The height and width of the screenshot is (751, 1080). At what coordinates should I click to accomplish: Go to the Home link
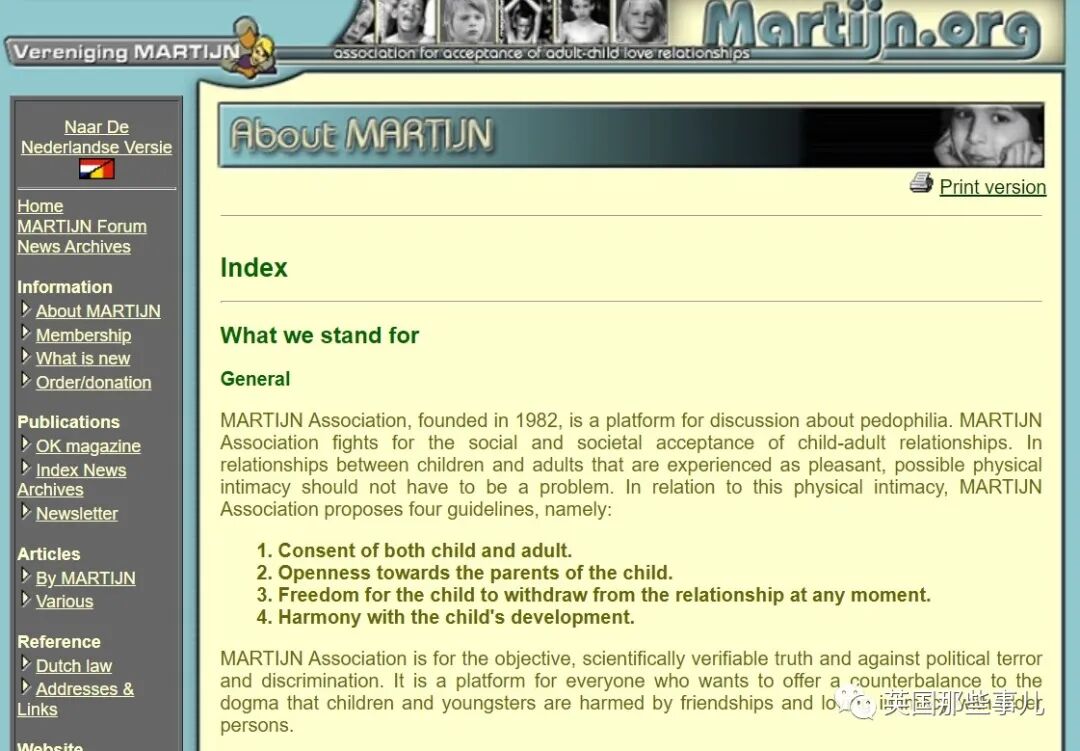(x=40, y=206)
